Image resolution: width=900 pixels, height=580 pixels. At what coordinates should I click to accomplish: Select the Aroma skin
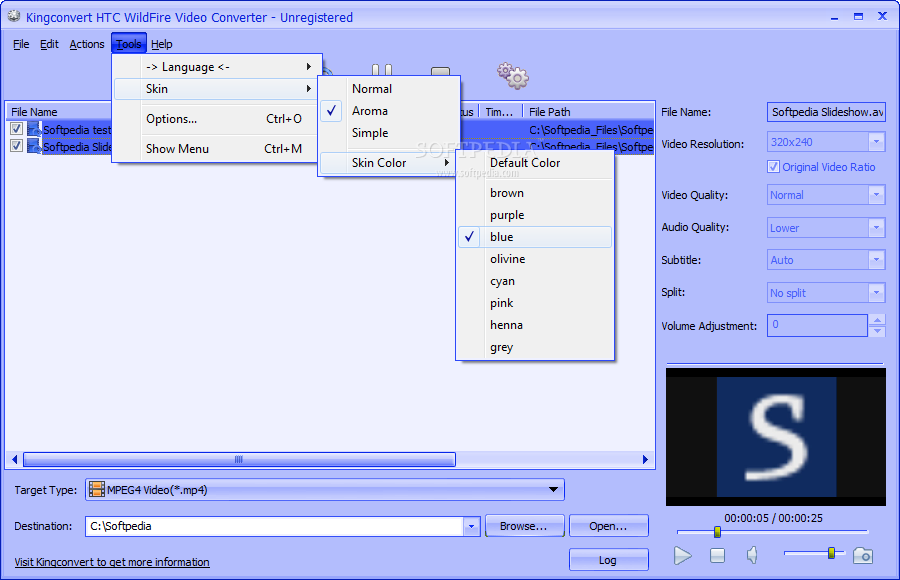coord(389,111)
